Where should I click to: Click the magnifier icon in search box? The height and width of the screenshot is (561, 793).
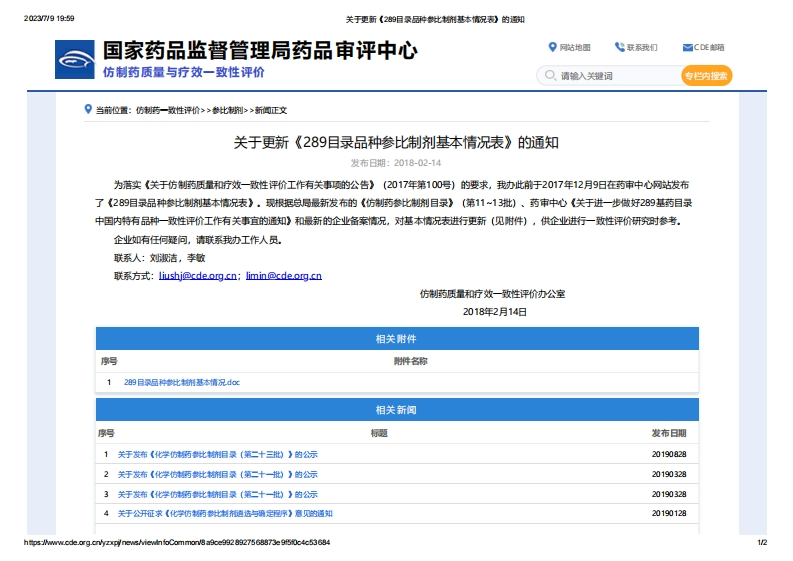point(548,76)
